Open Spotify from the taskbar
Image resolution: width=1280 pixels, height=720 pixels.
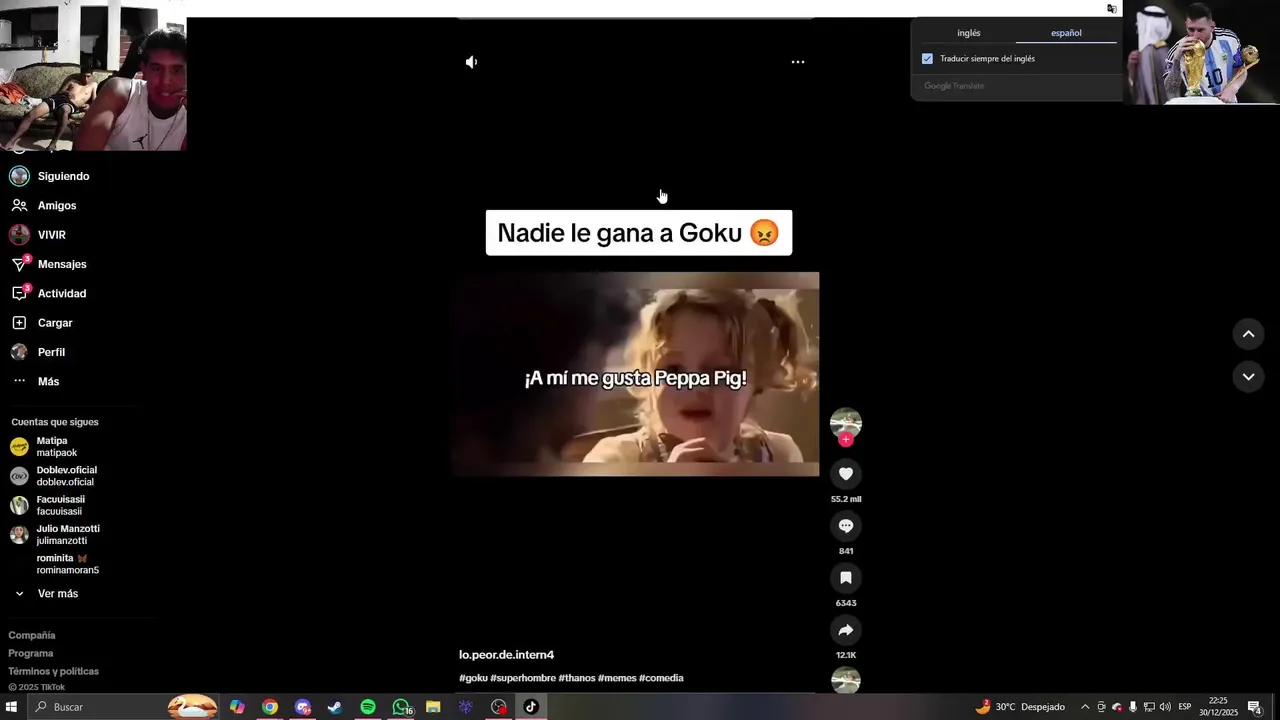368,707
